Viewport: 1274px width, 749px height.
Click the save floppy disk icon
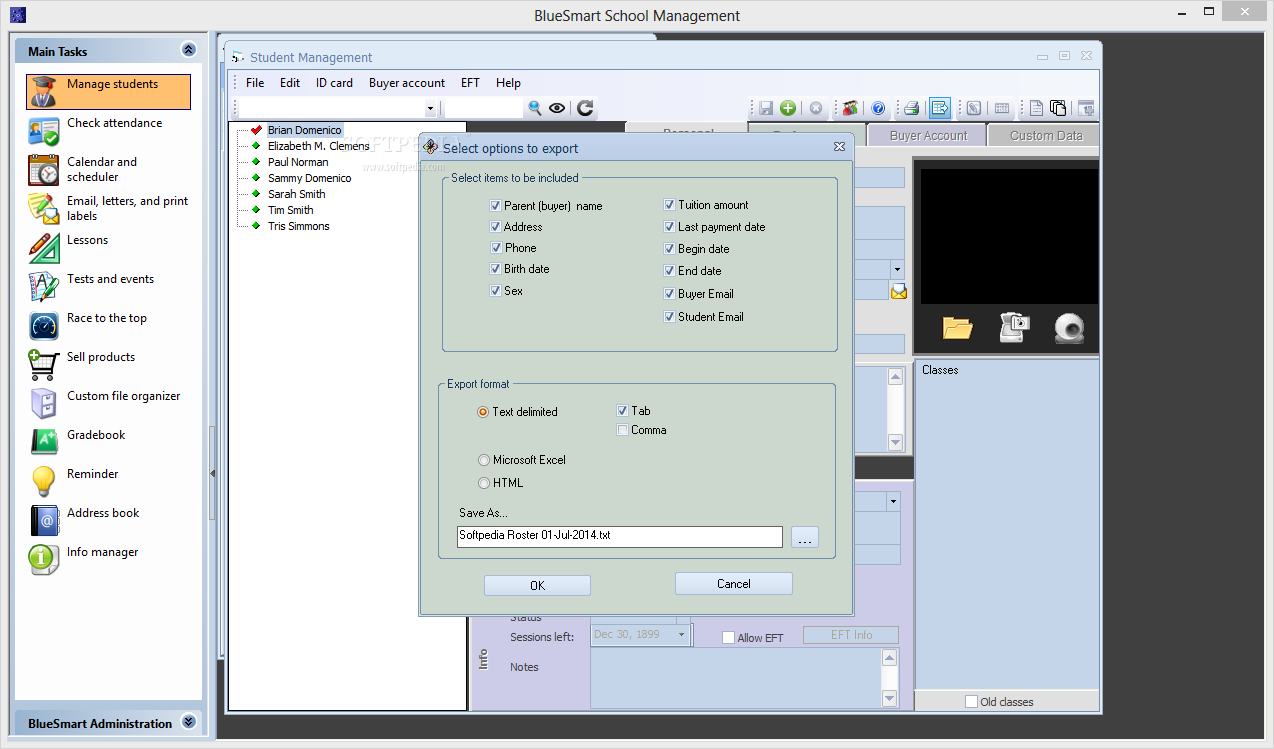(766, 108)
